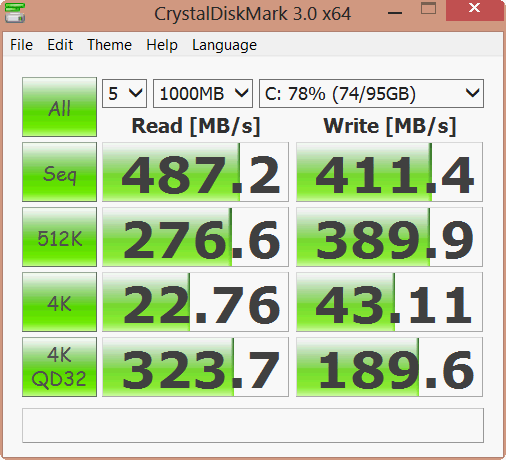This screenshot has height=460, width=506.
Task: Open the Language menu
Action: (224, 45)
